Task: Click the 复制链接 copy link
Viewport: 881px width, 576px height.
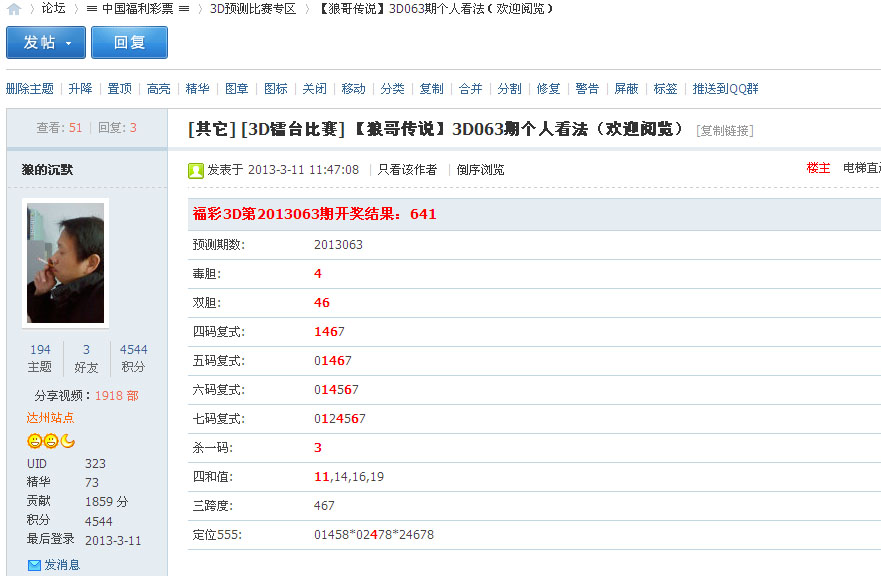Action: [x=725, y=130]
